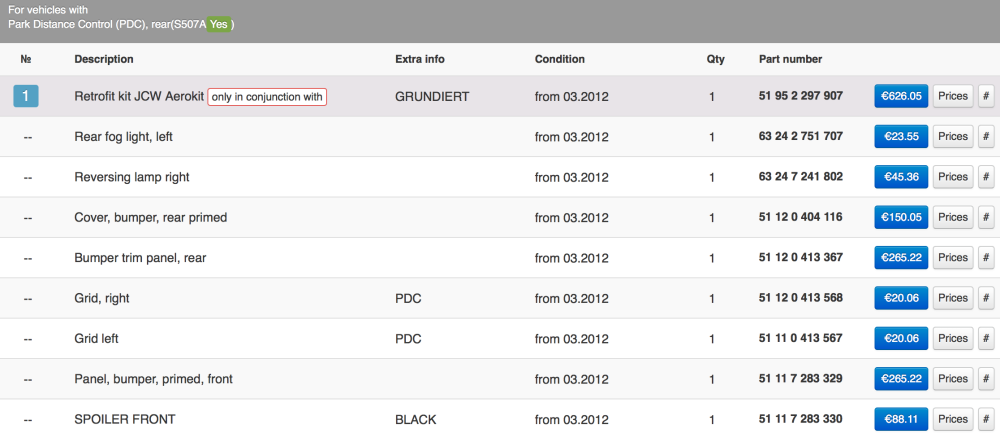This screenshot has width=1000, height=438.
Task: Open Prices for Panel, bumper, primed, front
Action: tap(953, 379)
